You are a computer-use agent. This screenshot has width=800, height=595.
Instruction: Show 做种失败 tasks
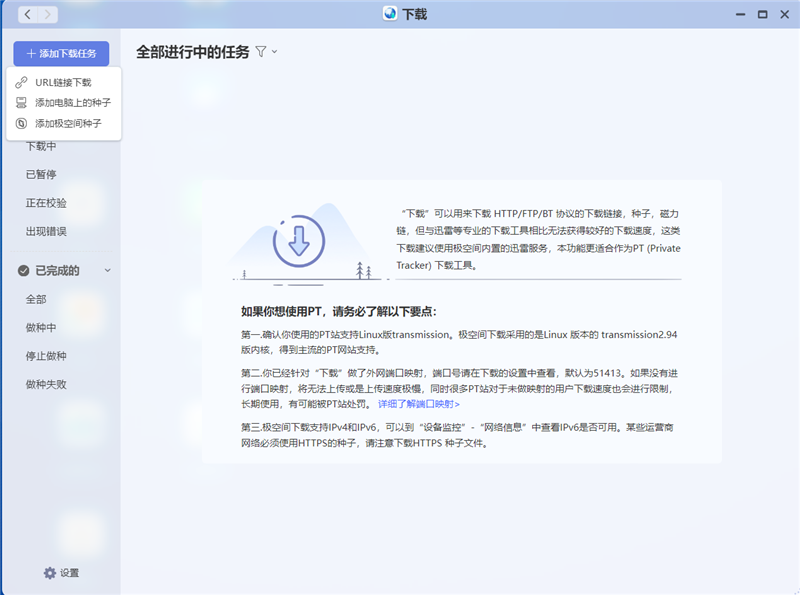[46, 383]
